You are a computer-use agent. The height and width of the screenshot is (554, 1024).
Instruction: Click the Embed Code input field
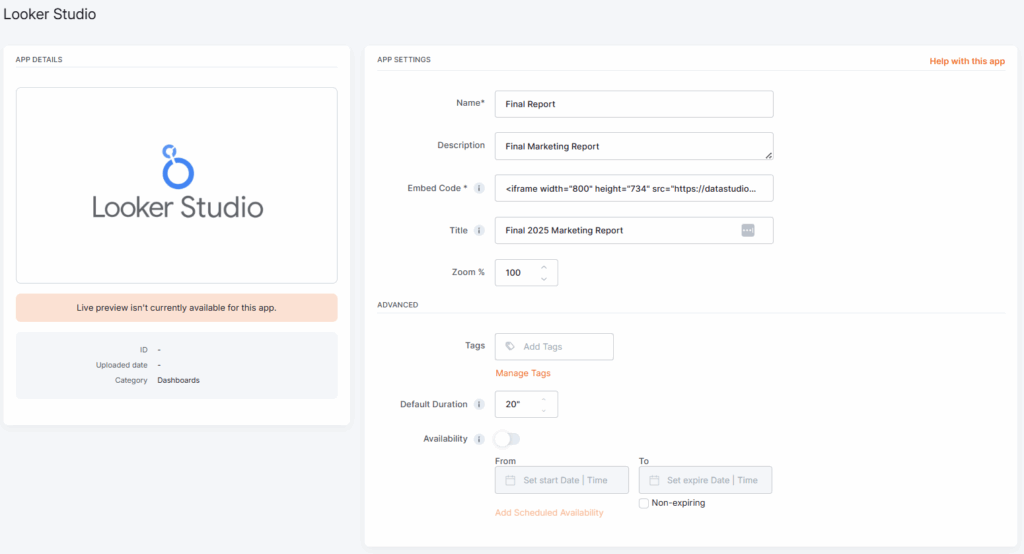tap(634, 188)
